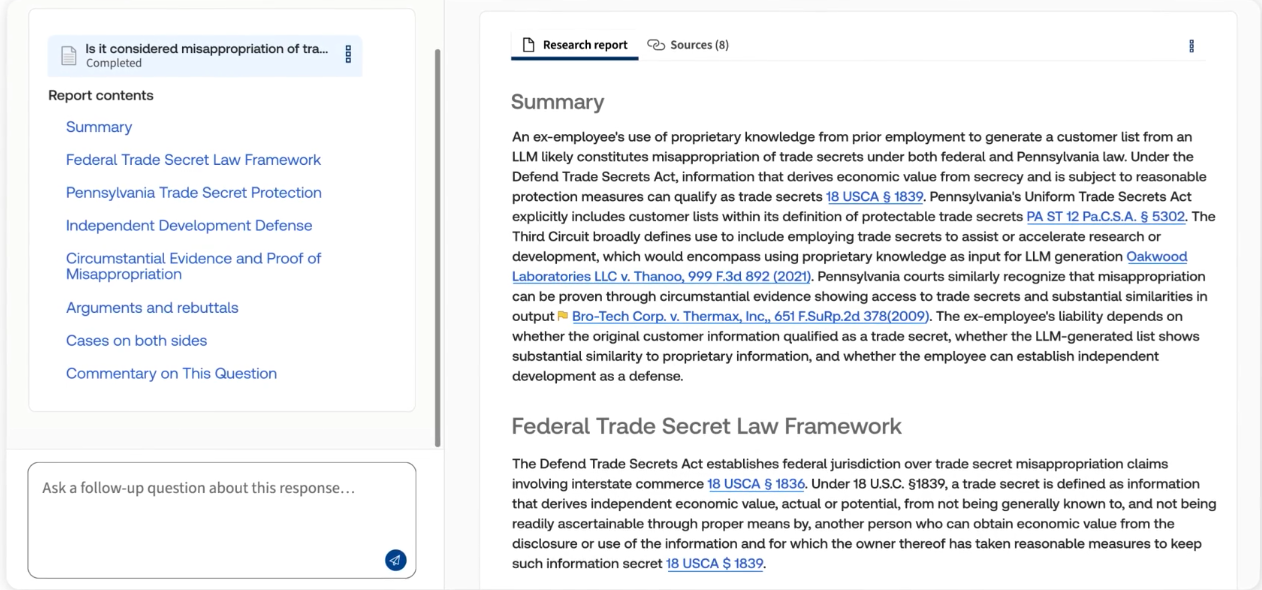Open Cases on both sides
Screen dimensions: 1262x590
click(136, 341)
